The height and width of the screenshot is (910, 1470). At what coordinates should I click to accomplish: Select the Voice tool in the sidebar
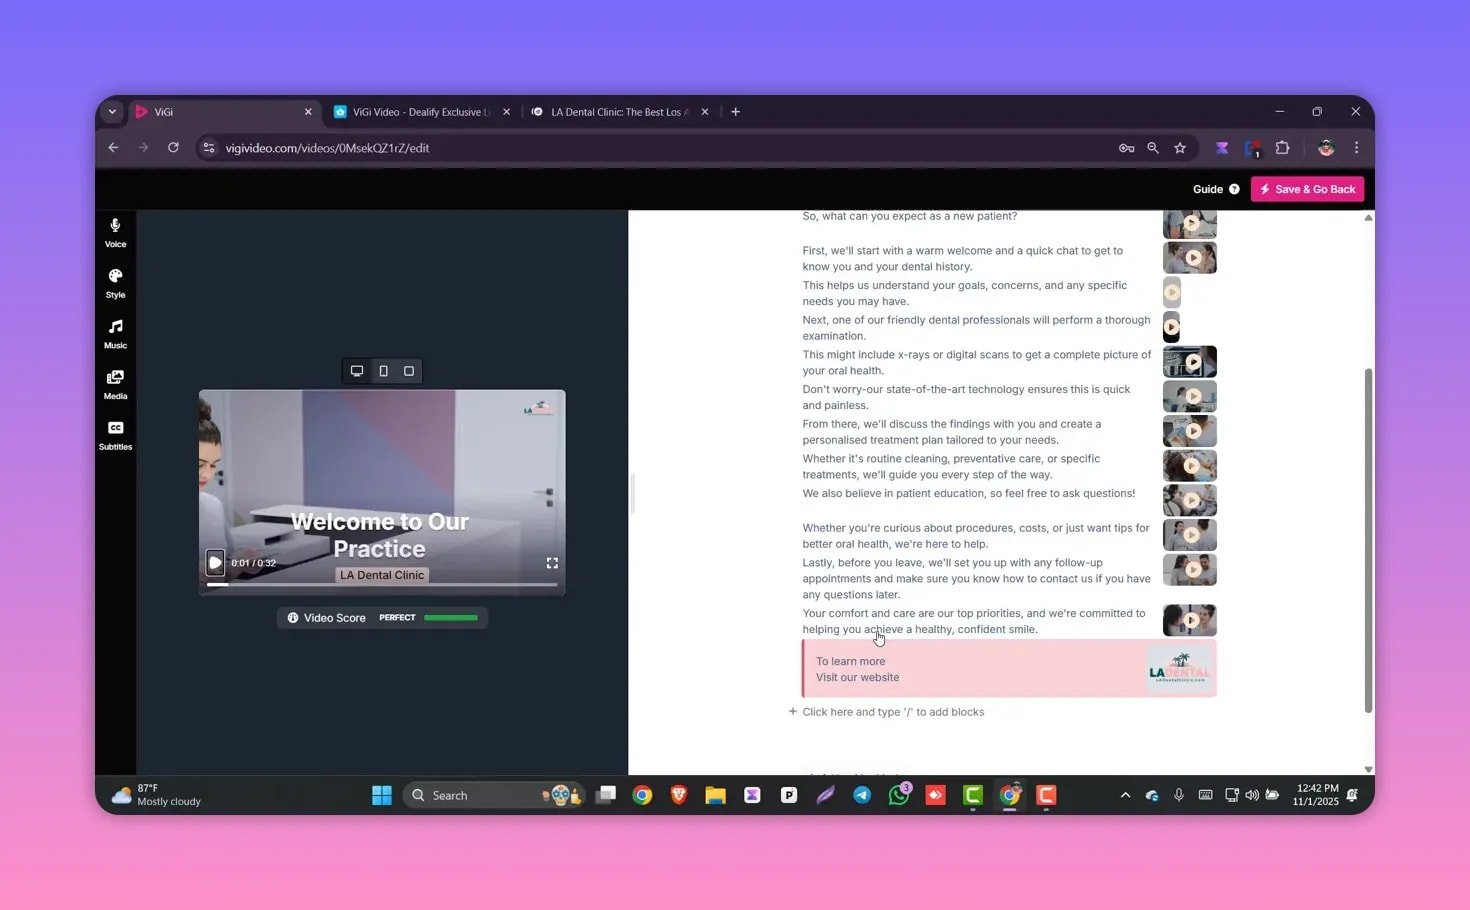pos(115,232)
